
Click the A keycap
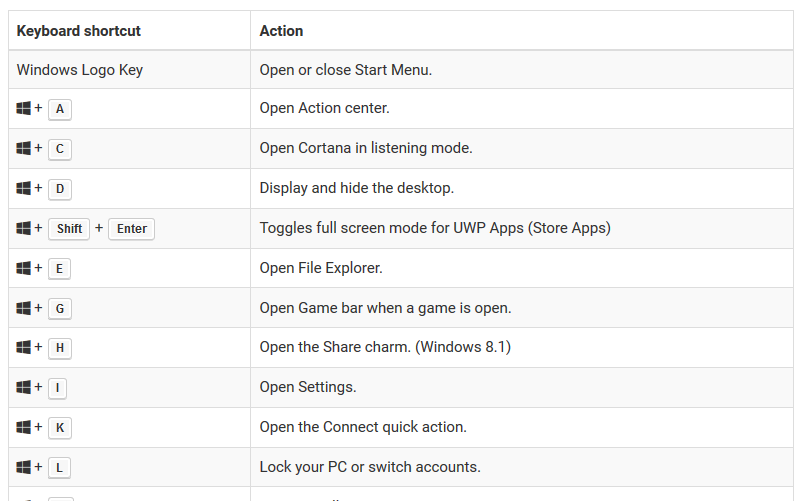60,109
